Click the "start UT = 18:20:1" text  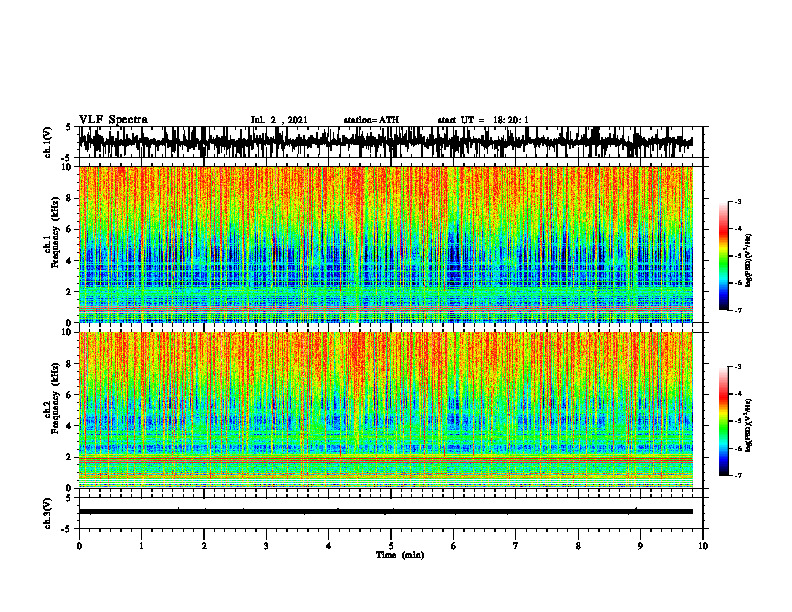click(483, 120)
